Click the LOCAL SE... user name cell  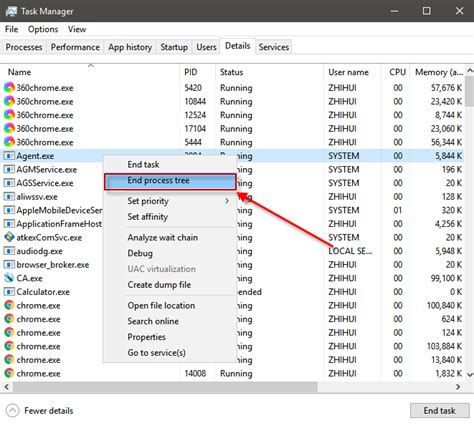coord(350,251)
